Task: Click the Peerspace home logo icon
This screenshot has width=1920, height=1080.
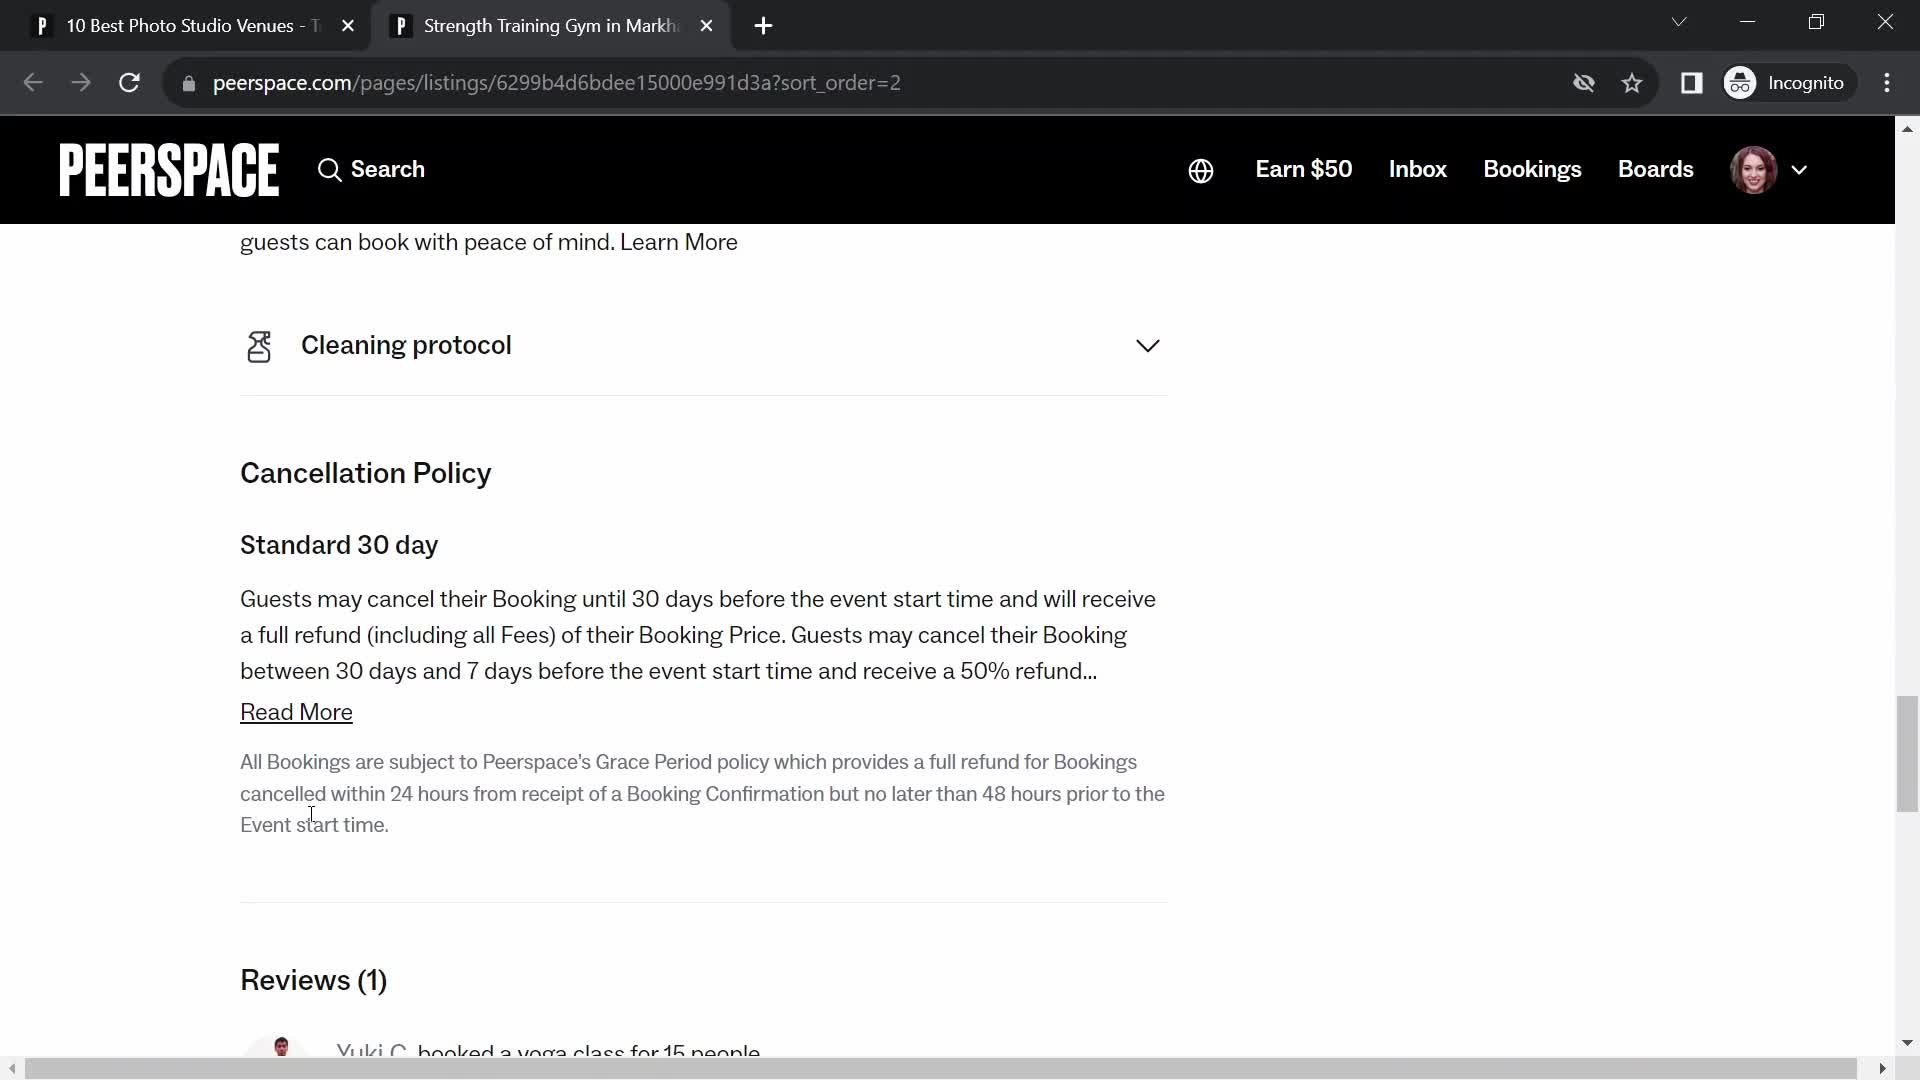Action: pyautogui.click(x=169, y=170)
